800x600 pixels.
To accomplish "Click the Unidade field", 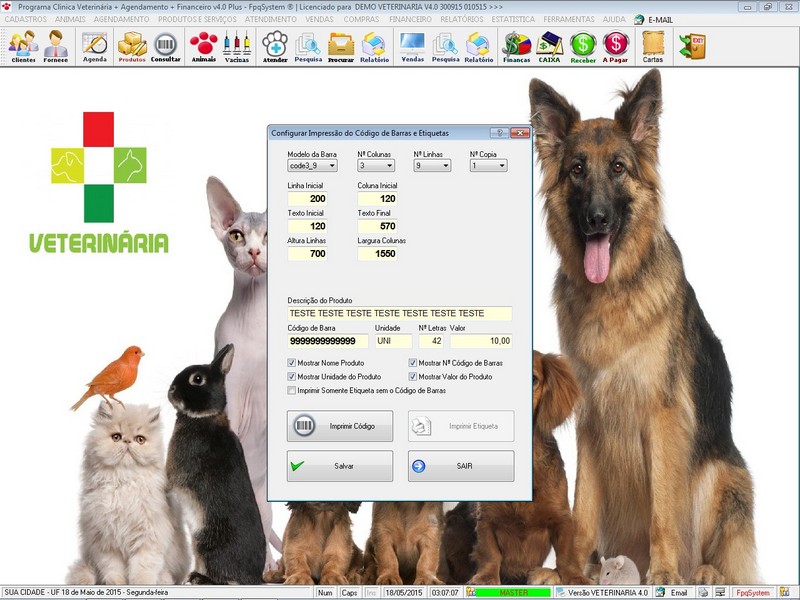I will point(393,341).
